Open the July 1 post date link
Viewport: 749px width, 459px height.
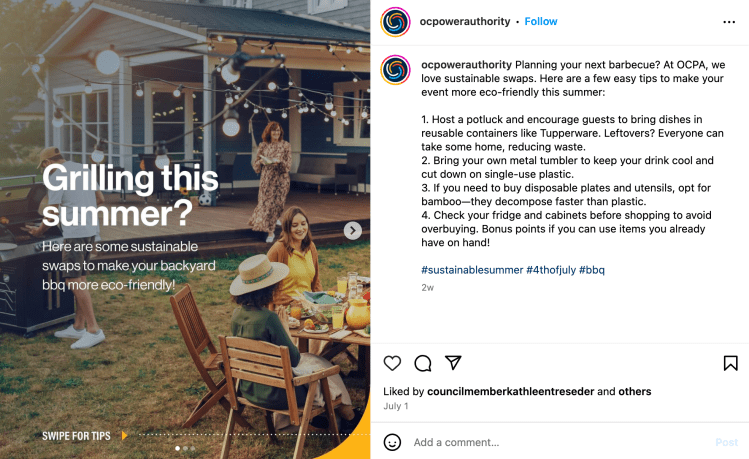coord(396,406)
